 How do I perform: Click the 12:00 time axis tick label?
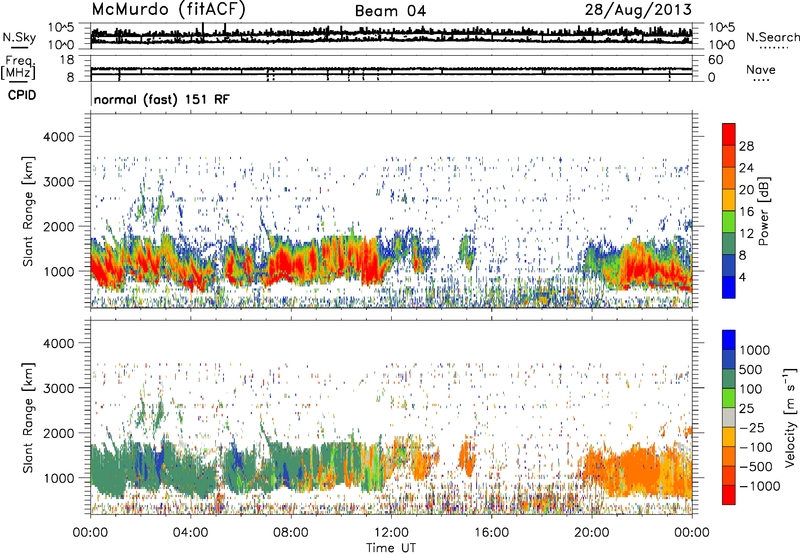[x=391, y=533]
